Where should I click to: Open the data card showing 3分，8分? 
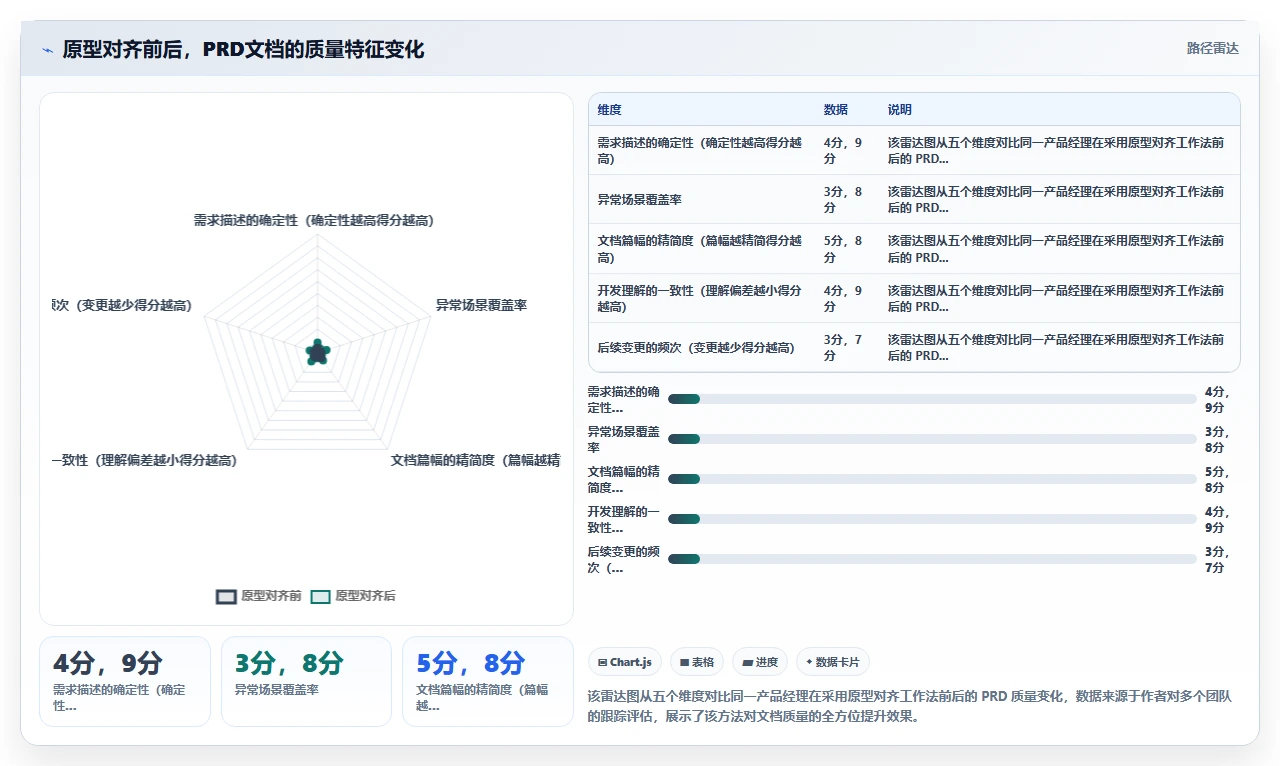point(306,681)
